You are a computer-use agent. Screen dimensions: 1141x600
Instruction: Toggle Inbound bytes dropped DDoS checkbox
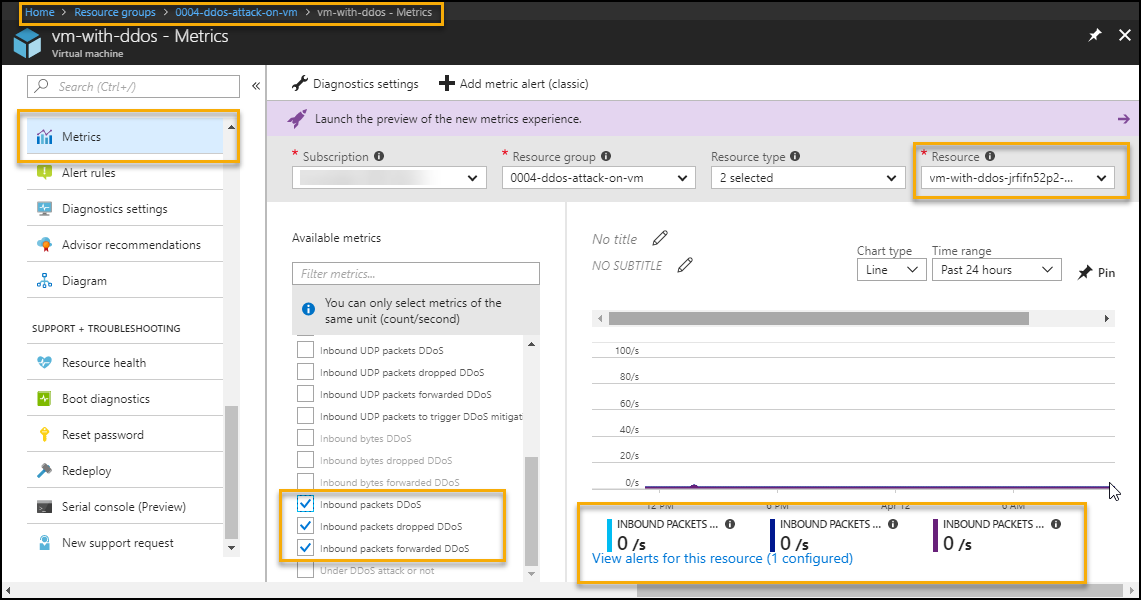click(x=306, y=460)
